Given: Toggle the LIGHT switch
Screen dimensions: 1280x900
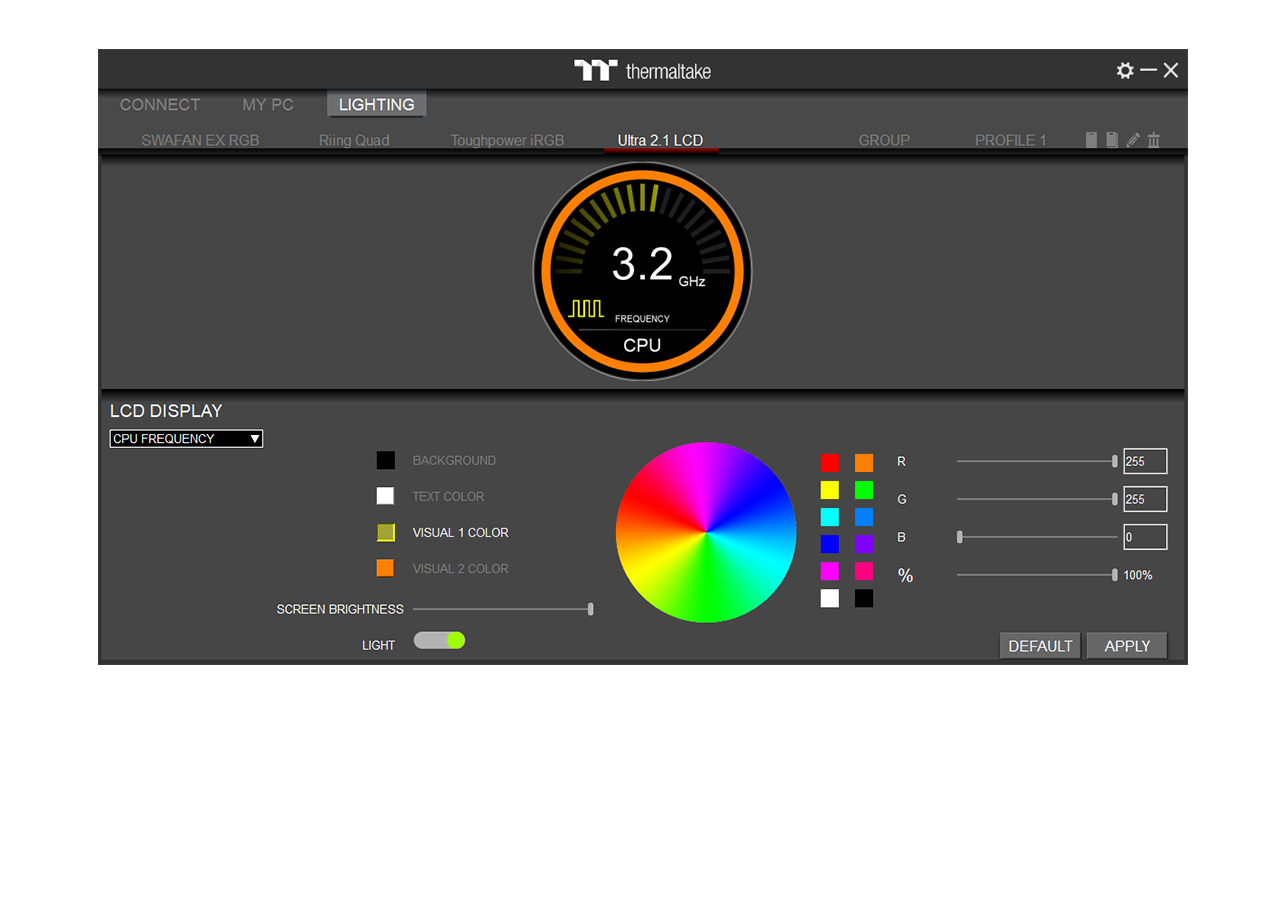Looking at the screenshot, I should click(440, 640).
